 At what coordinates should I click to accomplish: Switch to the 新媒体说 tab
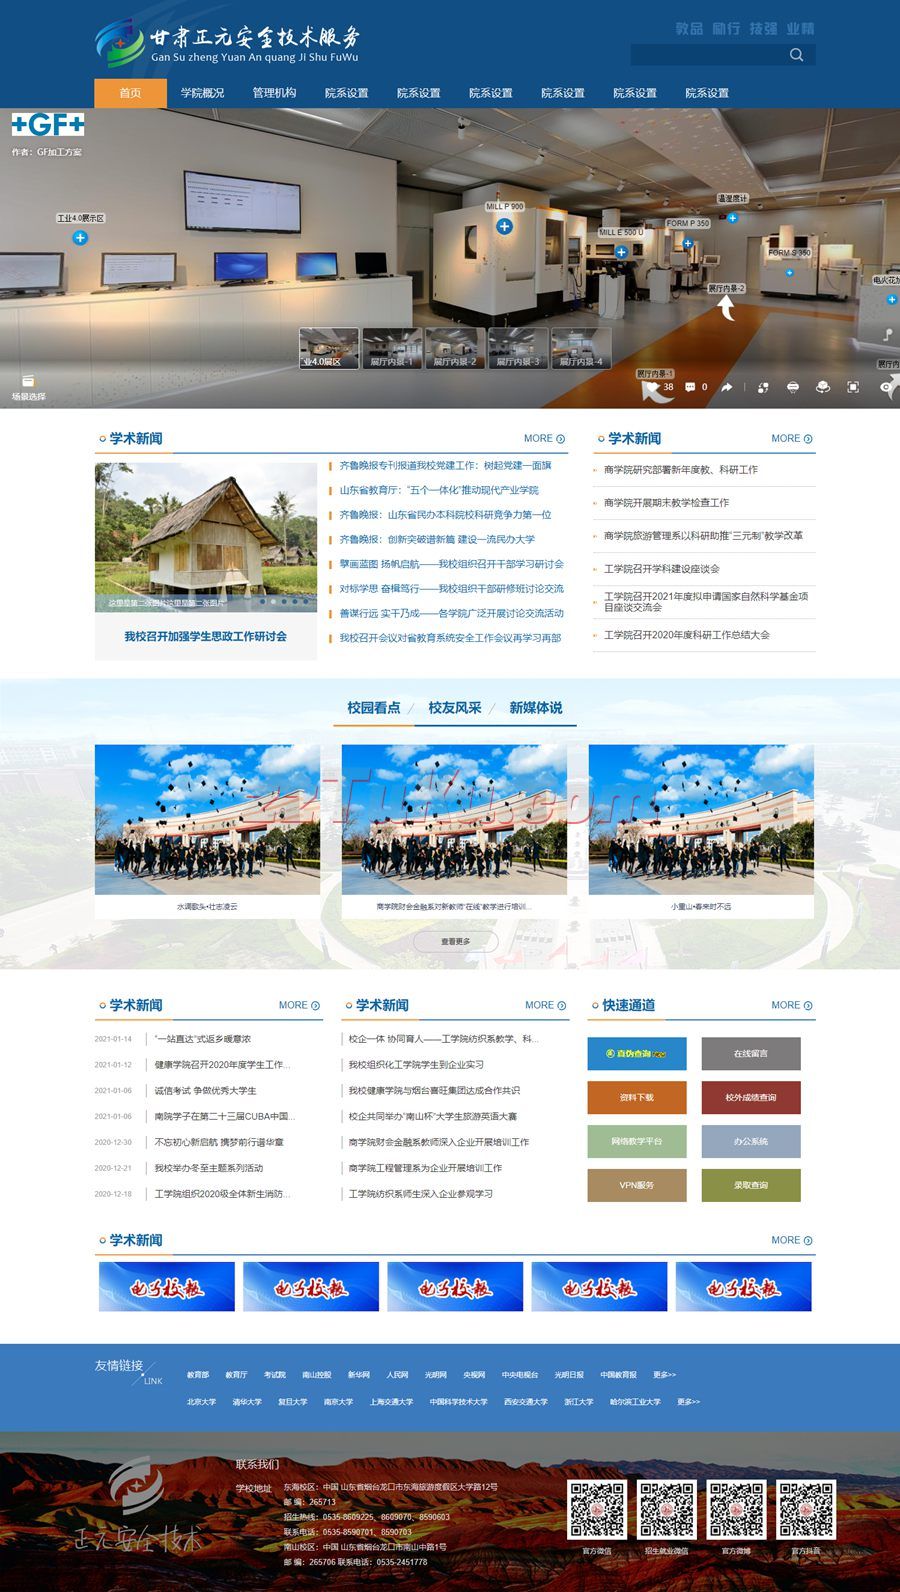(536, 707)
